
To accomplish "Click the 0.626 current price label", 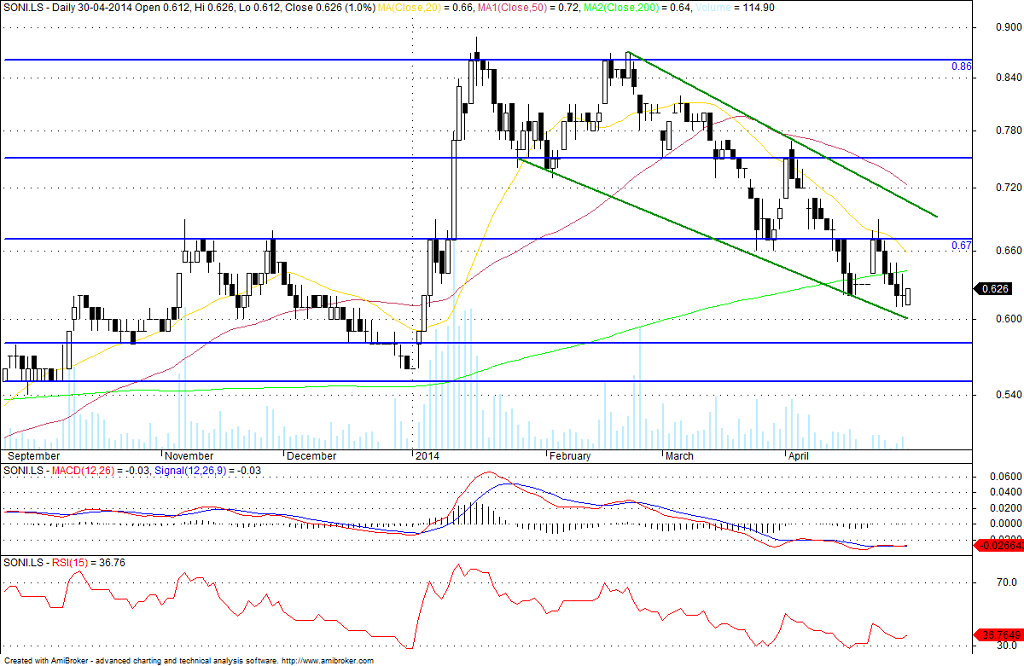I will click(995, 289).
